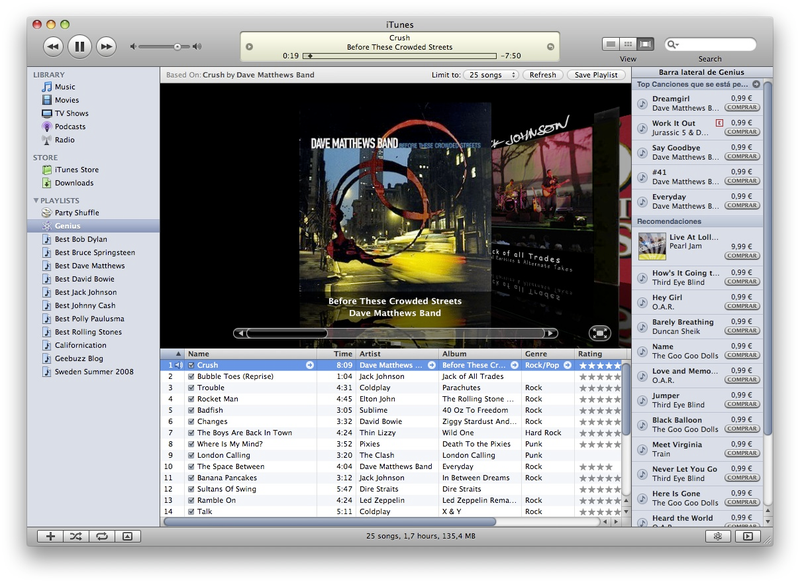Toggle shuffle in the bottom bar

click(x=76, y=536)
